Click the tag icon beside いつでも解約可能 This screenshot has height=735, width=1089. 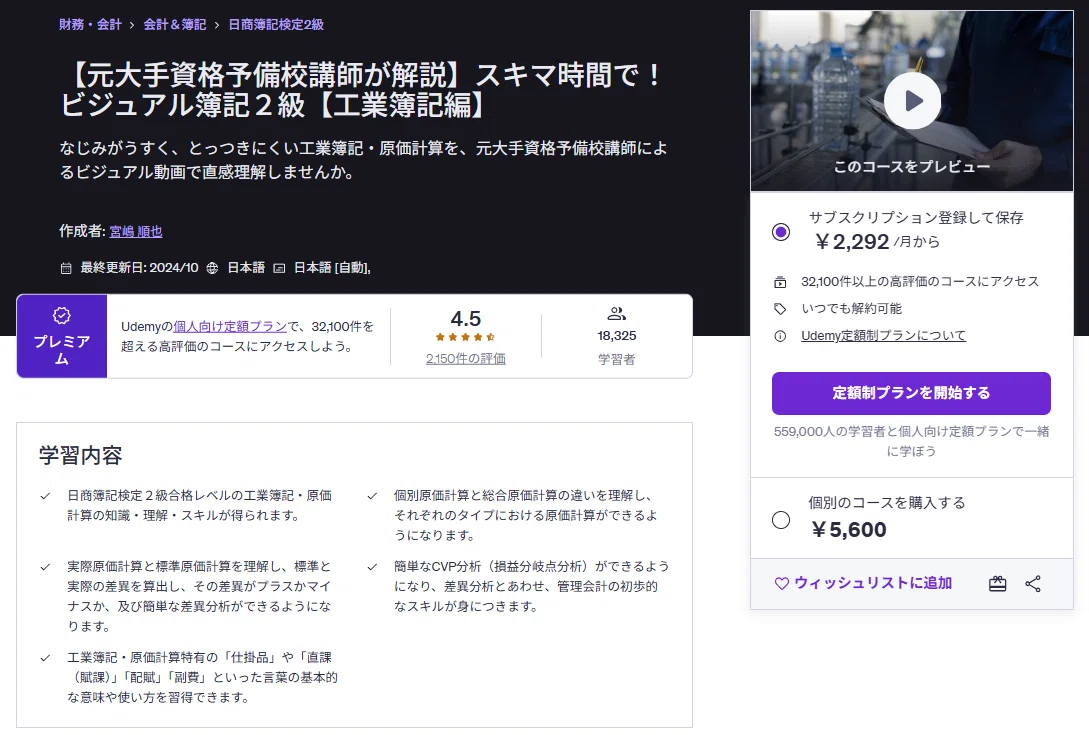click(x=780, y=309)
